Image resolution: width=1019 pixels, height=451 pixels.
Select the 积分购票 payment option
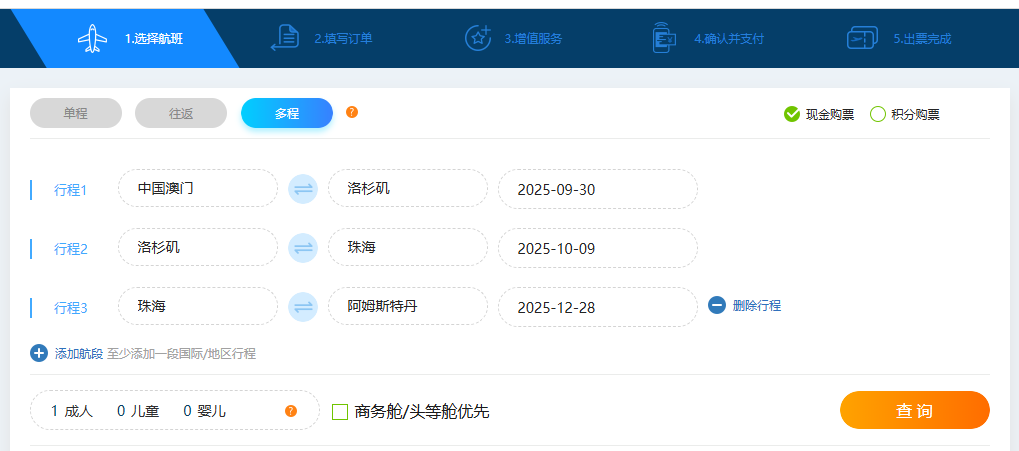(x=905, y=114)
